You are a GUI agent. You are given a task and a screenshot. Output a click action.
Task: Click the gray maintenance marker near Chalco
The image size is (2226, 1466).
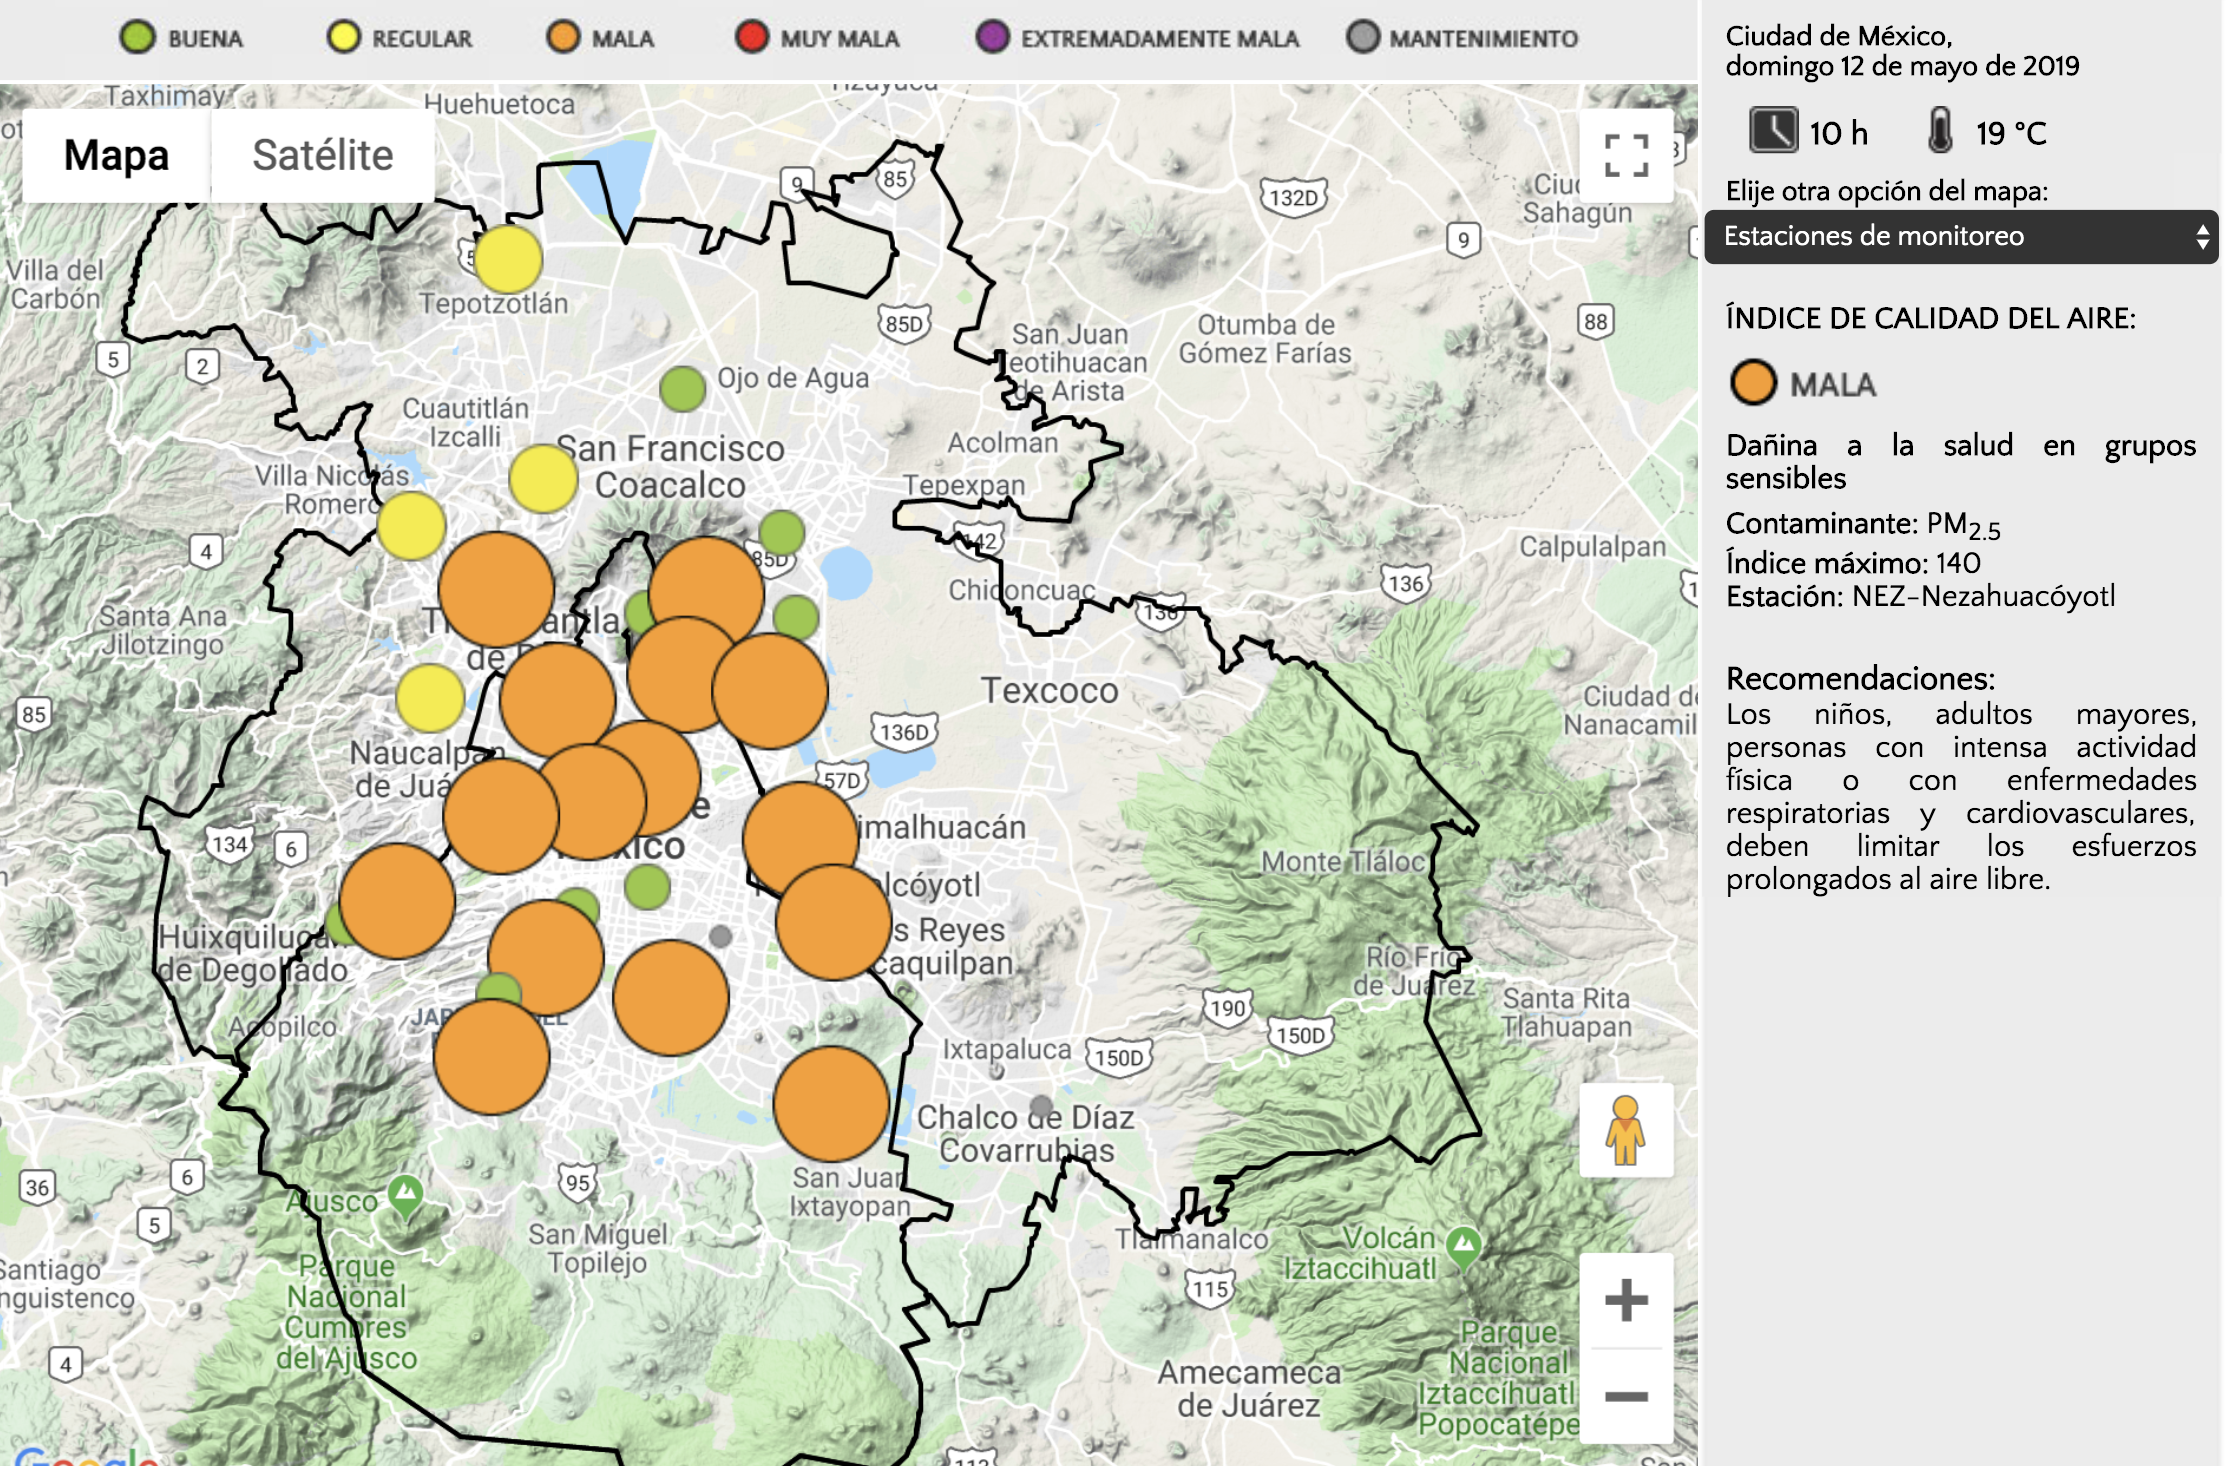coord(1041,1106)
